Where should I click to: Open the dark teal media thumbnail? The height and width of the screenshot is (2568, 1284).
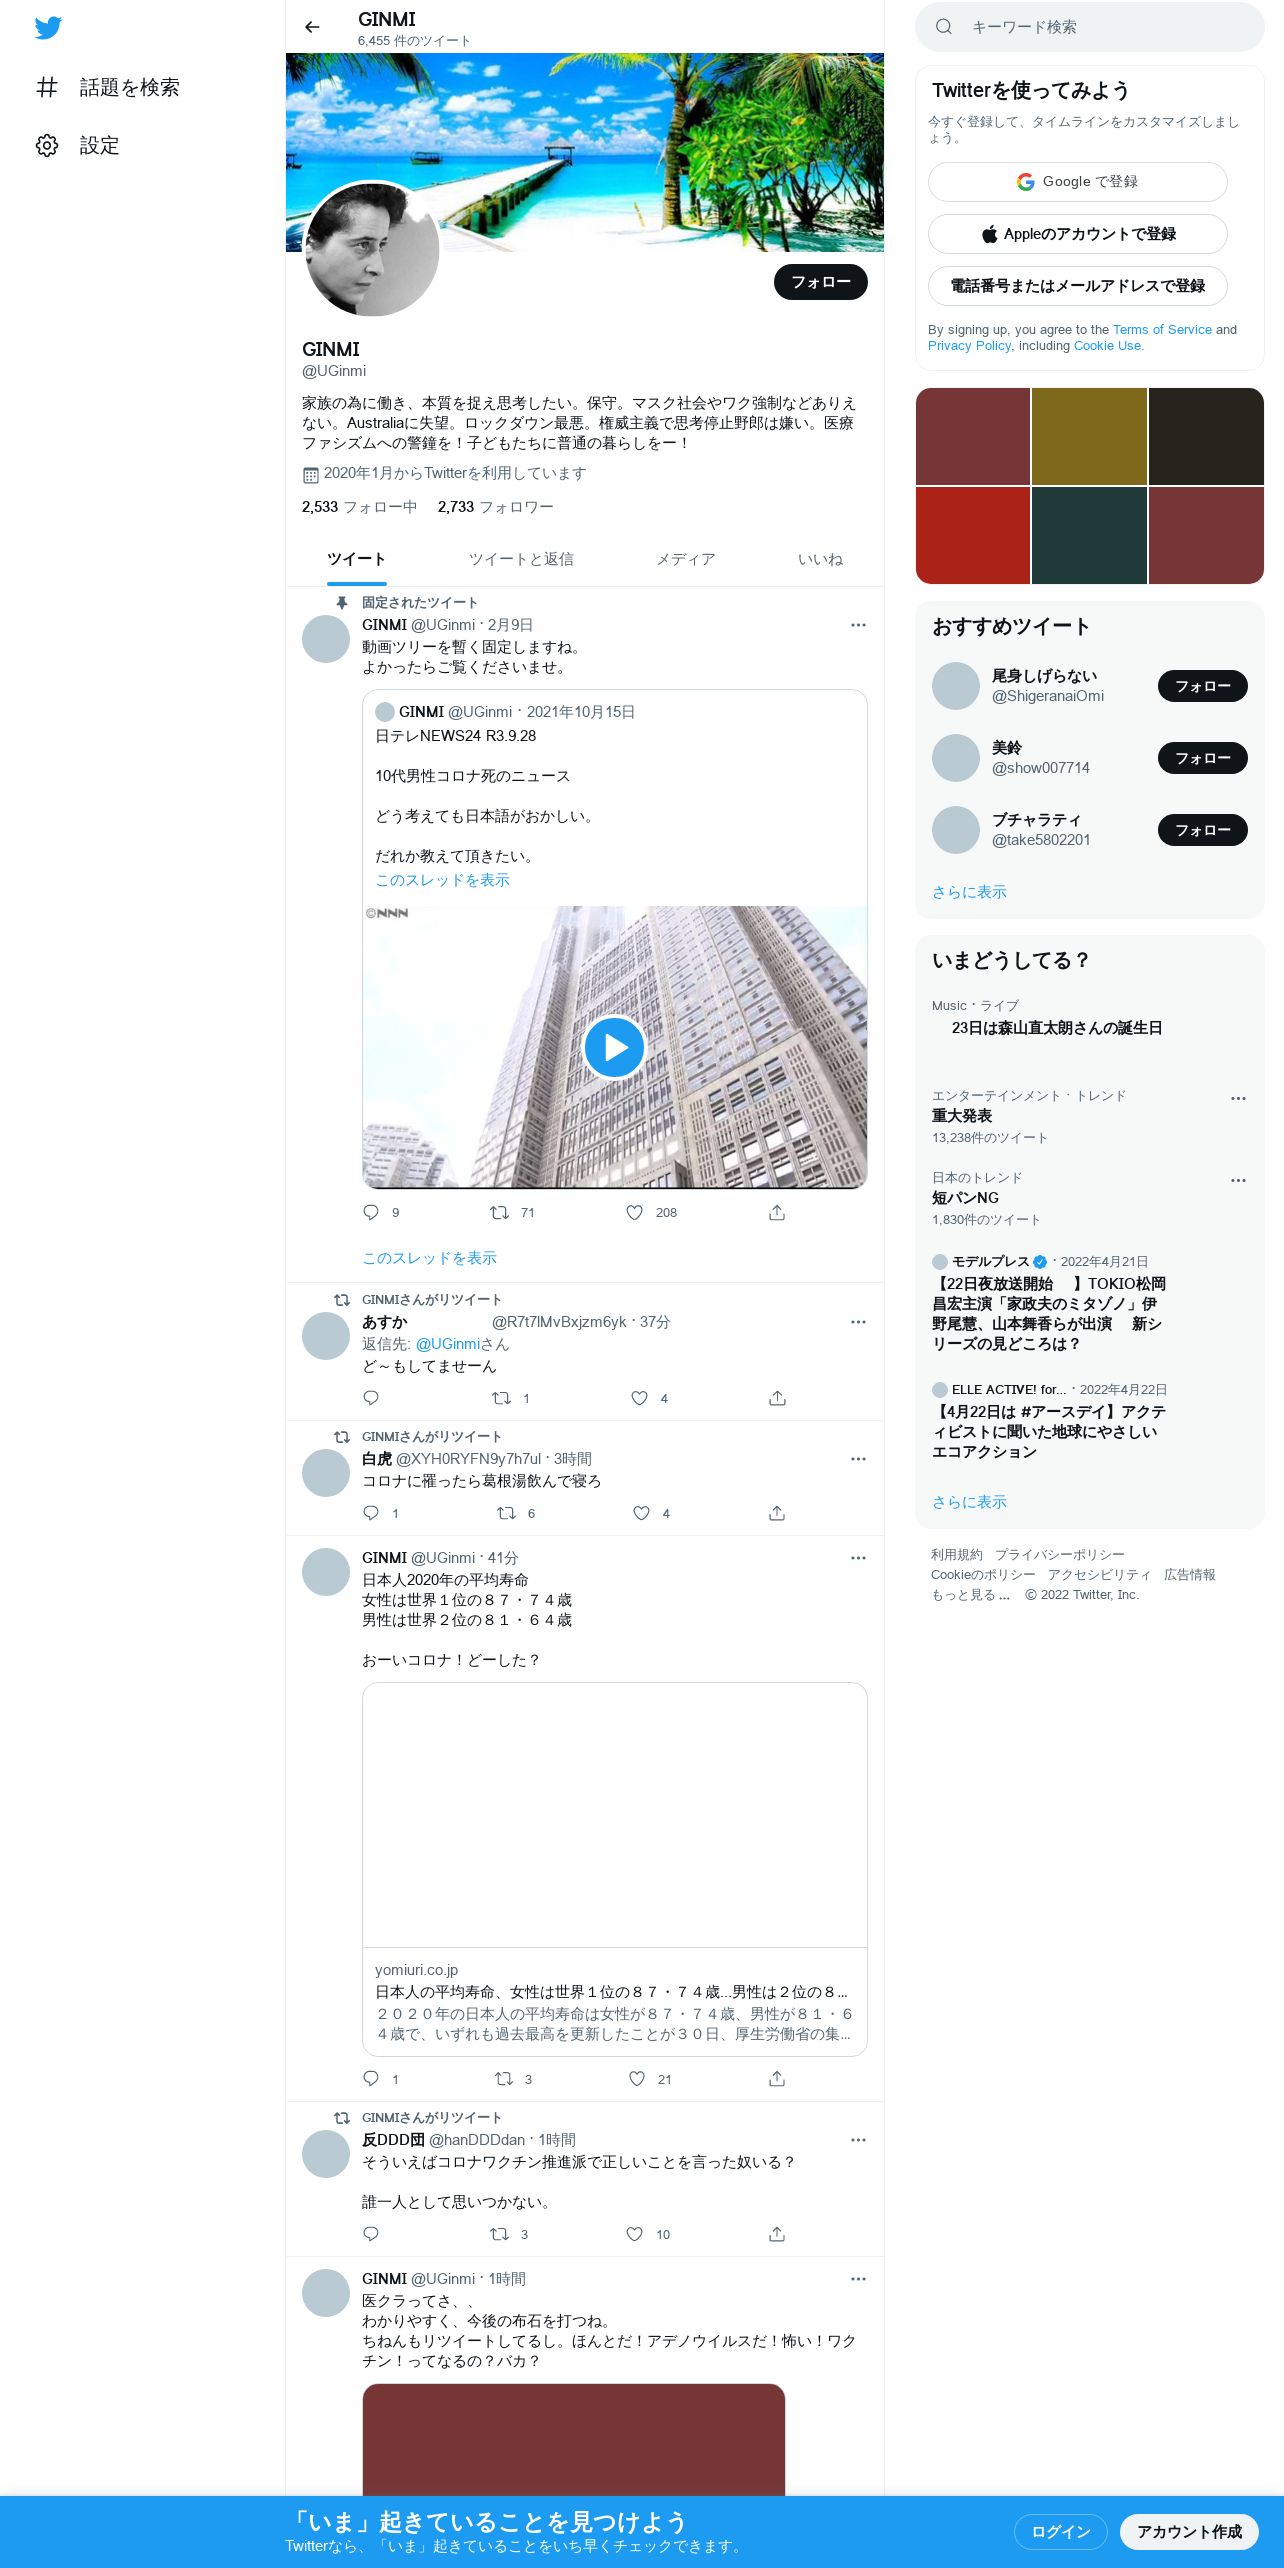point(1089,535)
